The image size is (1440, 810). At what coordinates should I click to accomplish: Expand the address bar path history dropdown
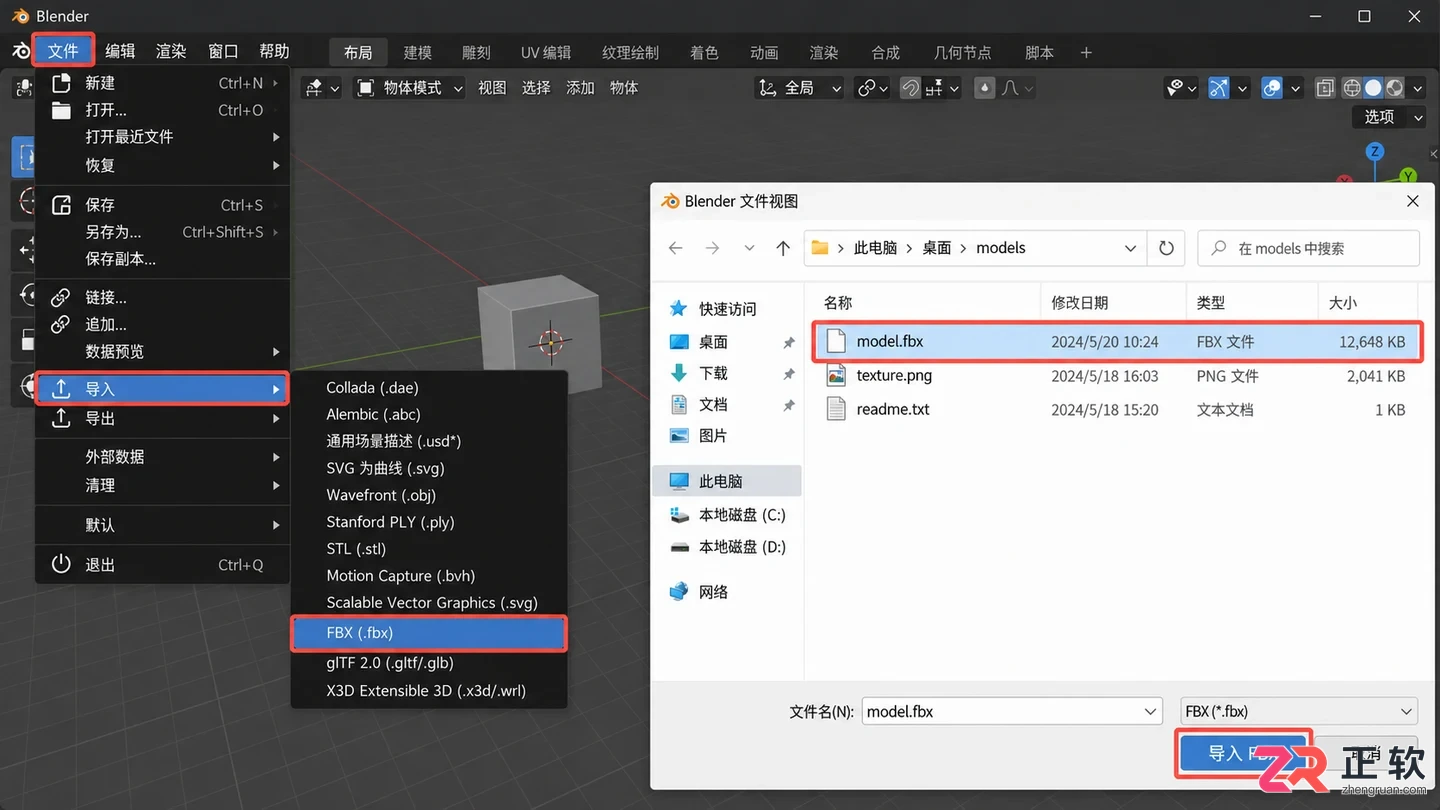coord(1130,248)
